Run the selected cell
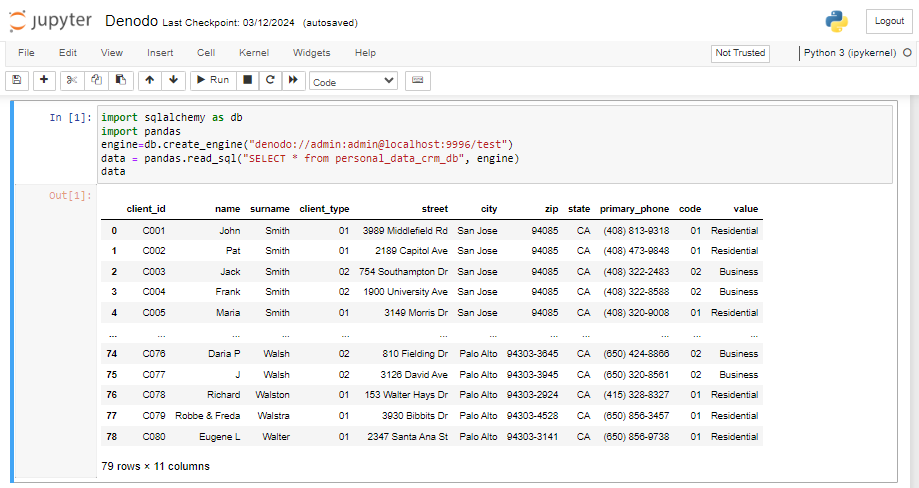The image size is (919, 488). [213, 80]
